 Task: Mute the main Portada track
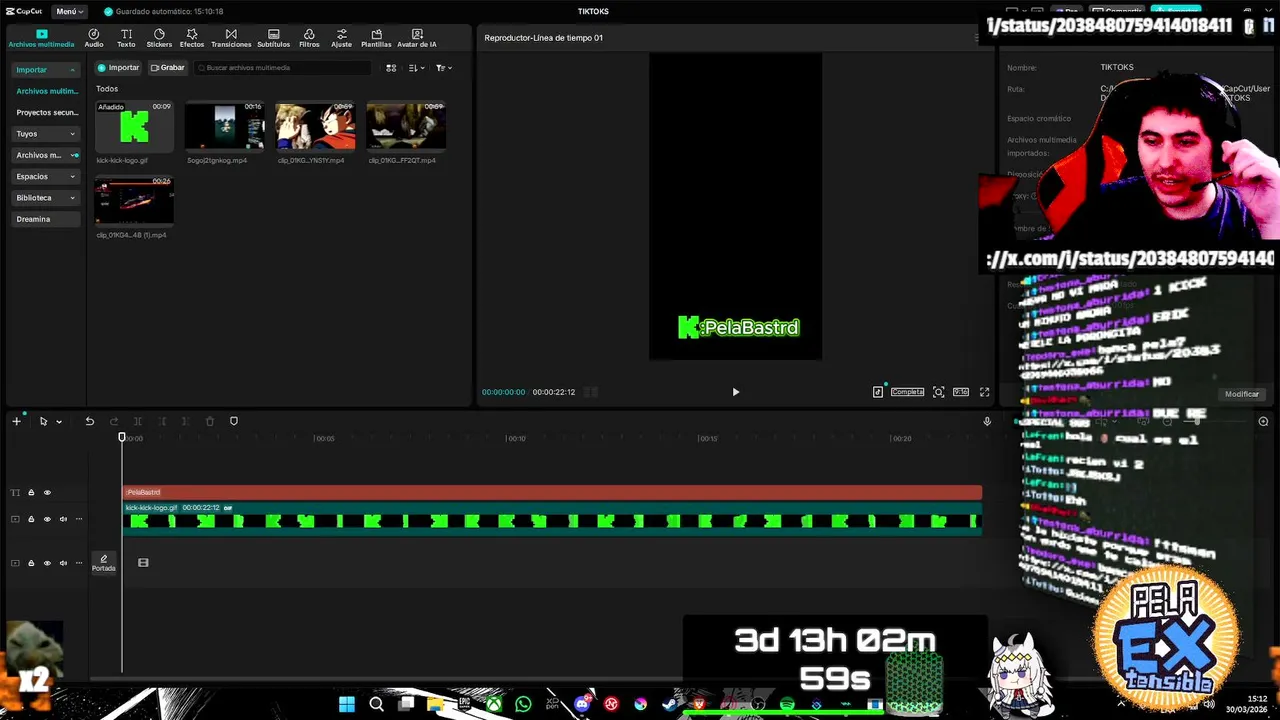coord(63,563)
